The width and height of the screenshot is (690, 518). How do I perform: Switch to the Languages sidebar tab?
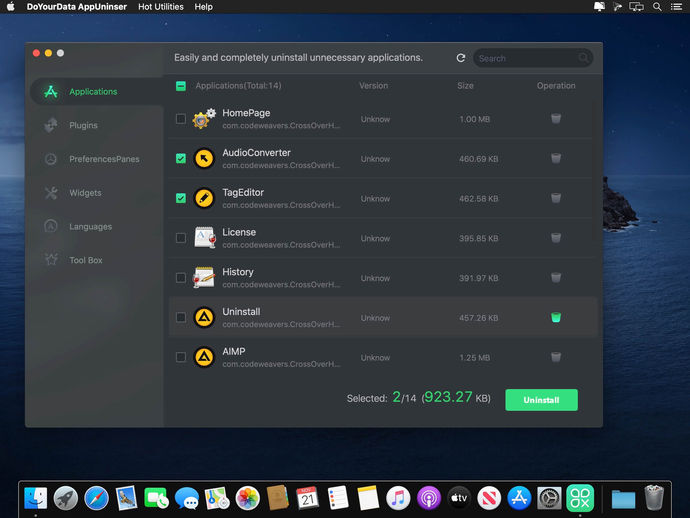tap(97, 227)
